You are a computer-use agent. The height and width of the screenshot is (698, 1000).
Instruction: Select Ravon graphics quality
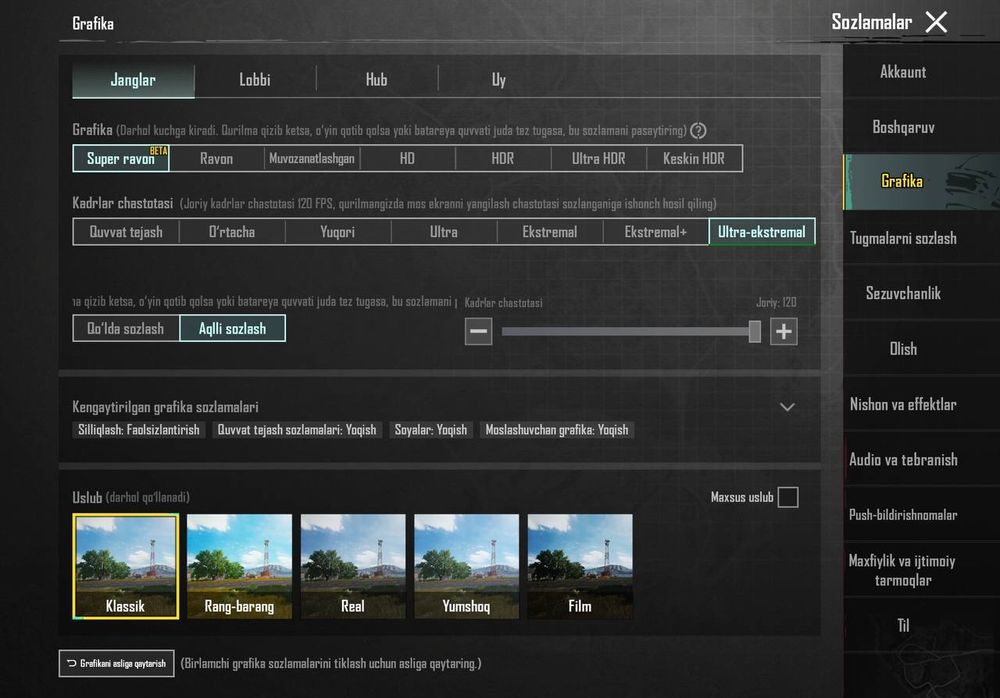point(216,158)
